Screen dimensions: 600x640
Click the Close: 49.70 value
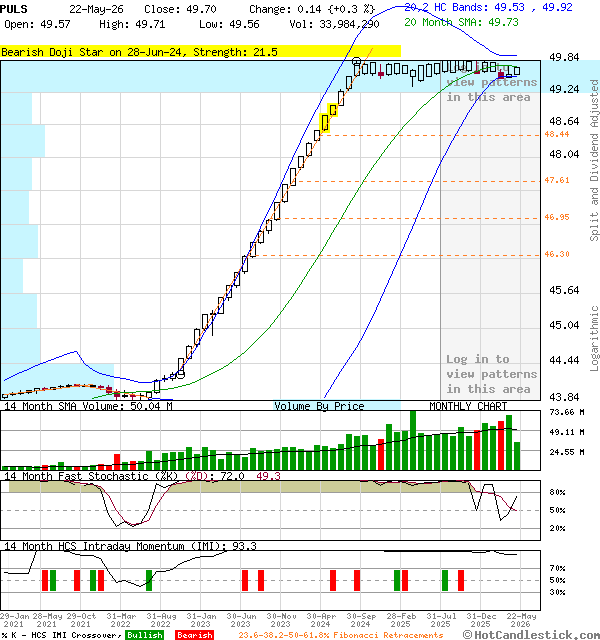[180, 9]
